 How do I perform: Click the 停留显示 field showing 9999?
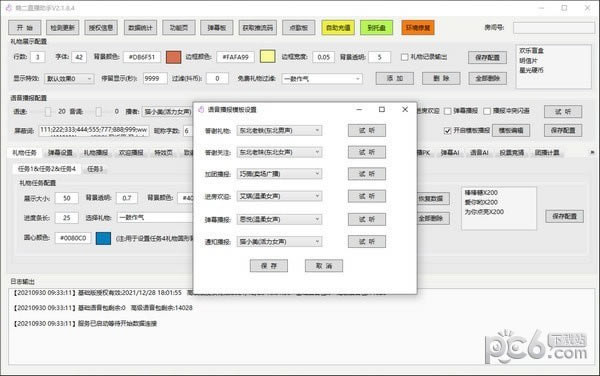tap(155, 78)
